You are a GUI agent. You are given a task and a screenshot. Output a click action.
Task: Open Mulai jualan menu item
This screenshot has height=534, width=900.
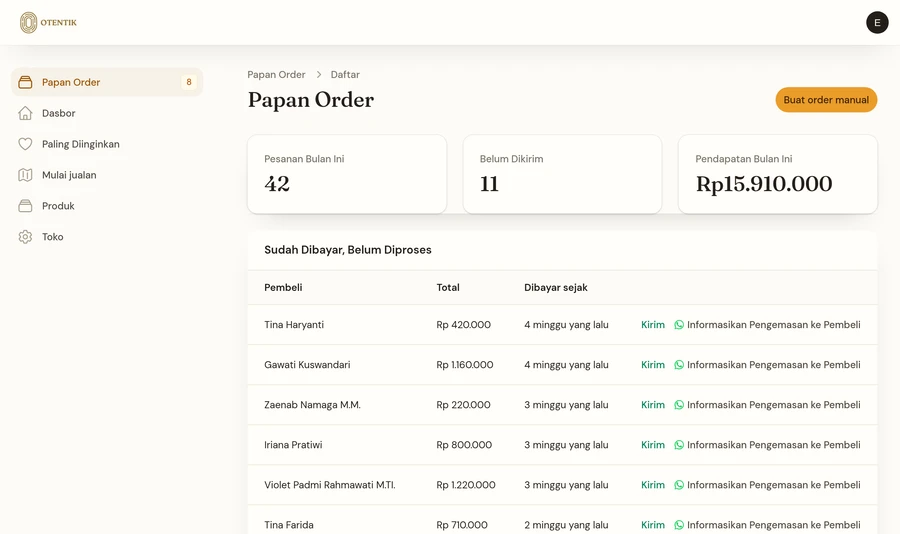(107, 175)
